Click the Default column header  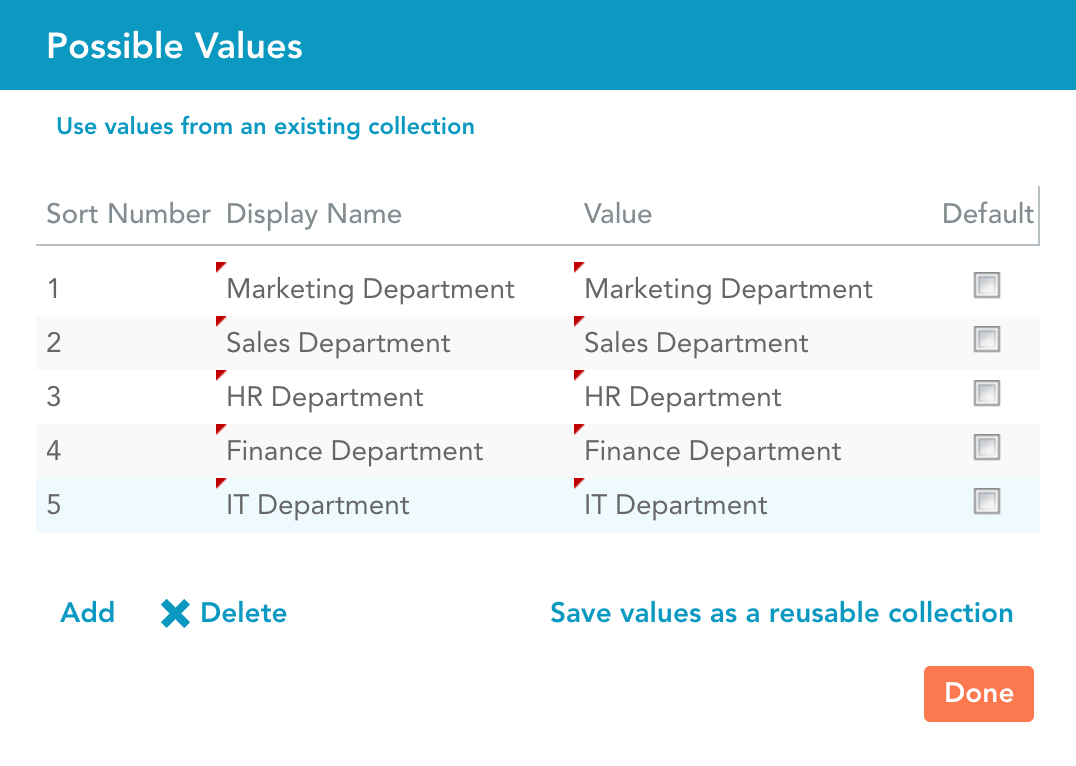click(987, 213)
